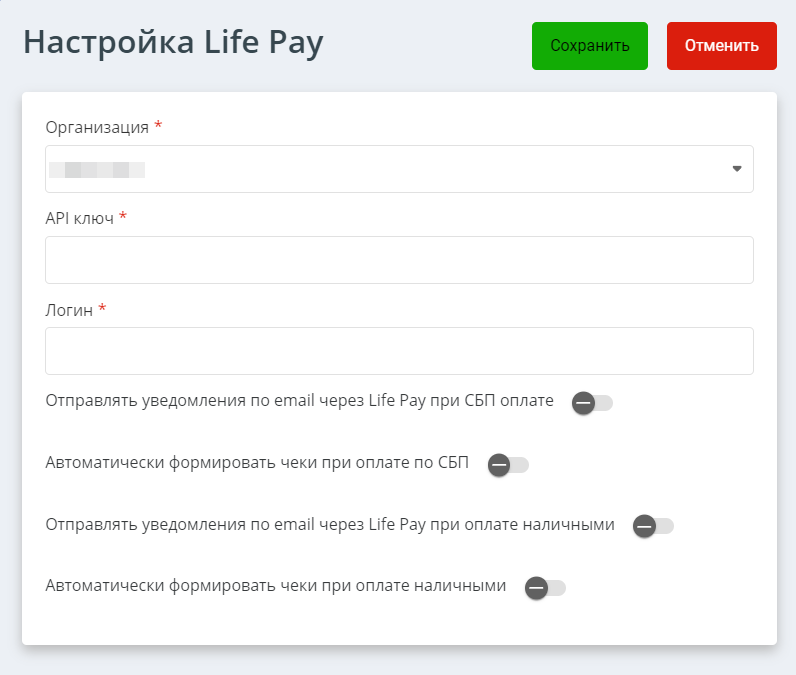Screen dimensions: 796x675
Task: Toggle auto receipts for cash payment
Action: pyautogui.click(x=545, y=588)
